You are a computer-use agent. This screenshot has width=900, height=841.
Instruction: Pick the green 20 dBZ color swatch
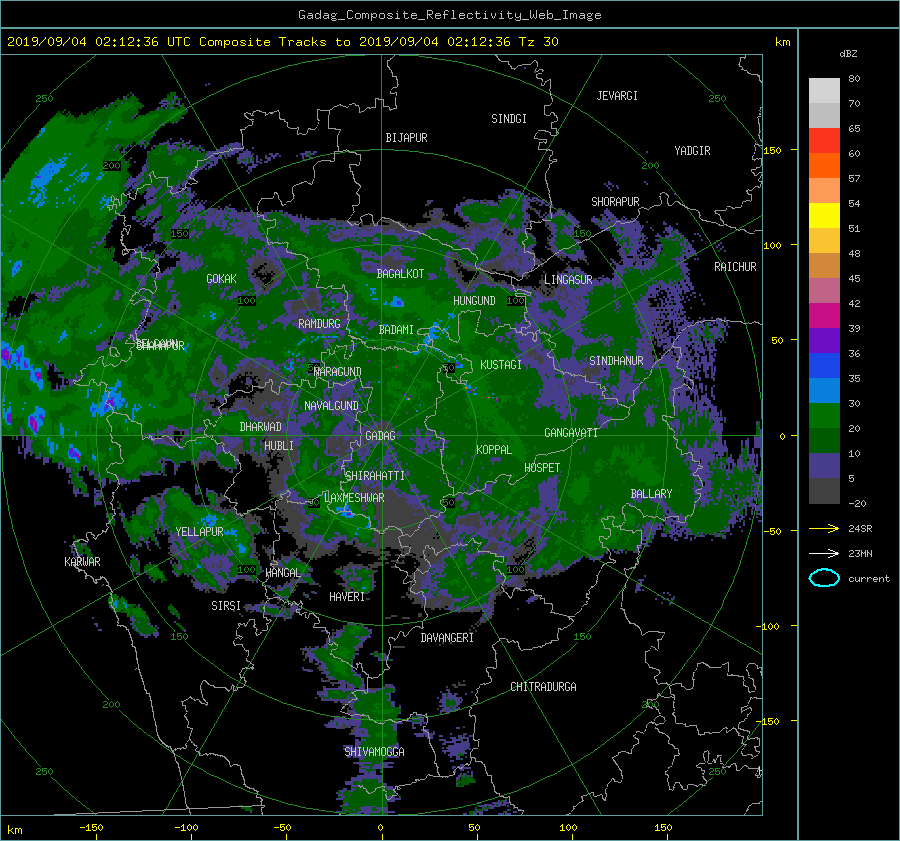click(x=824, y=416)
